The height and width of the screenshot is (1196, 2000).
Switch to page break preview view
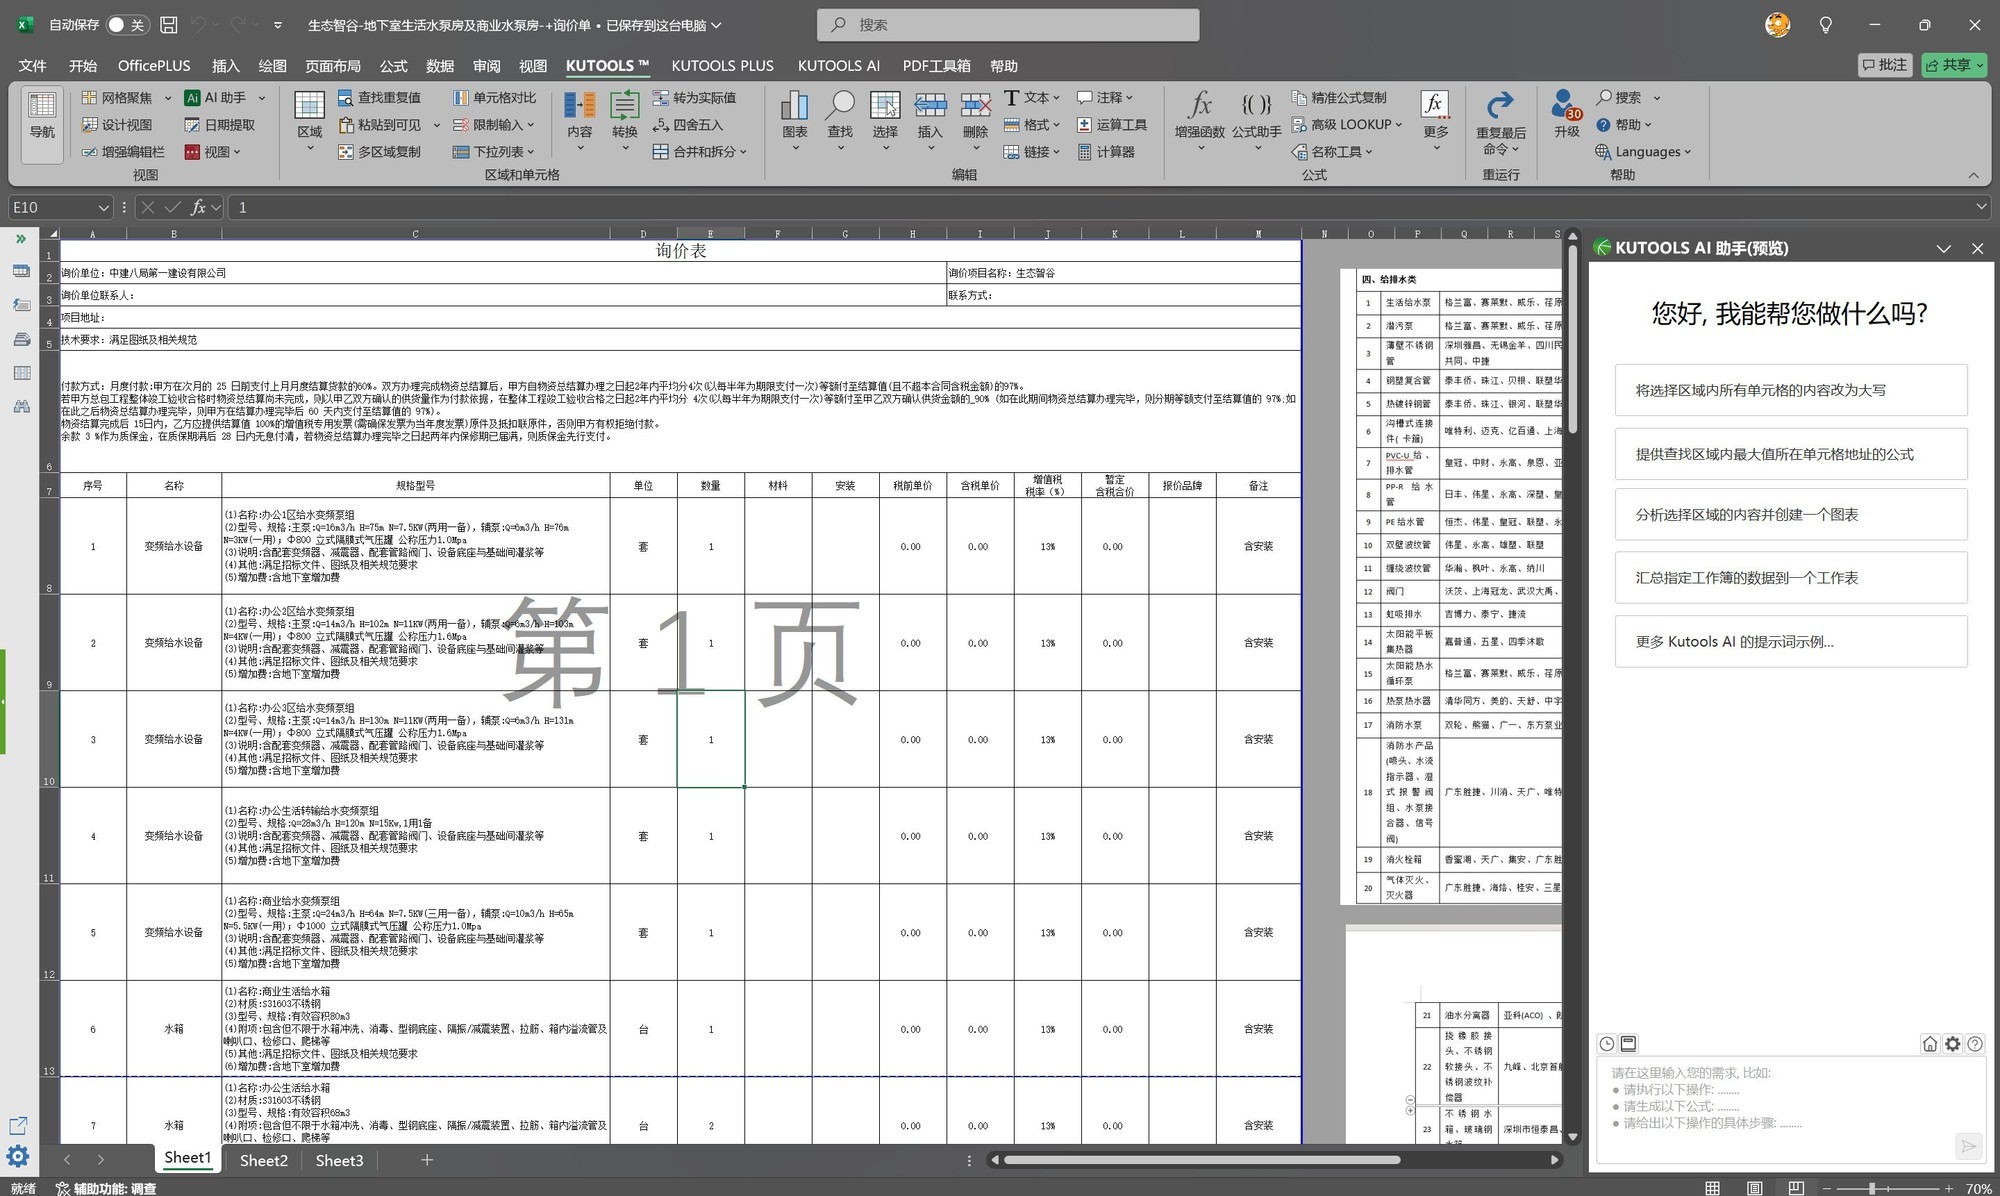tap(1796, 1188)
